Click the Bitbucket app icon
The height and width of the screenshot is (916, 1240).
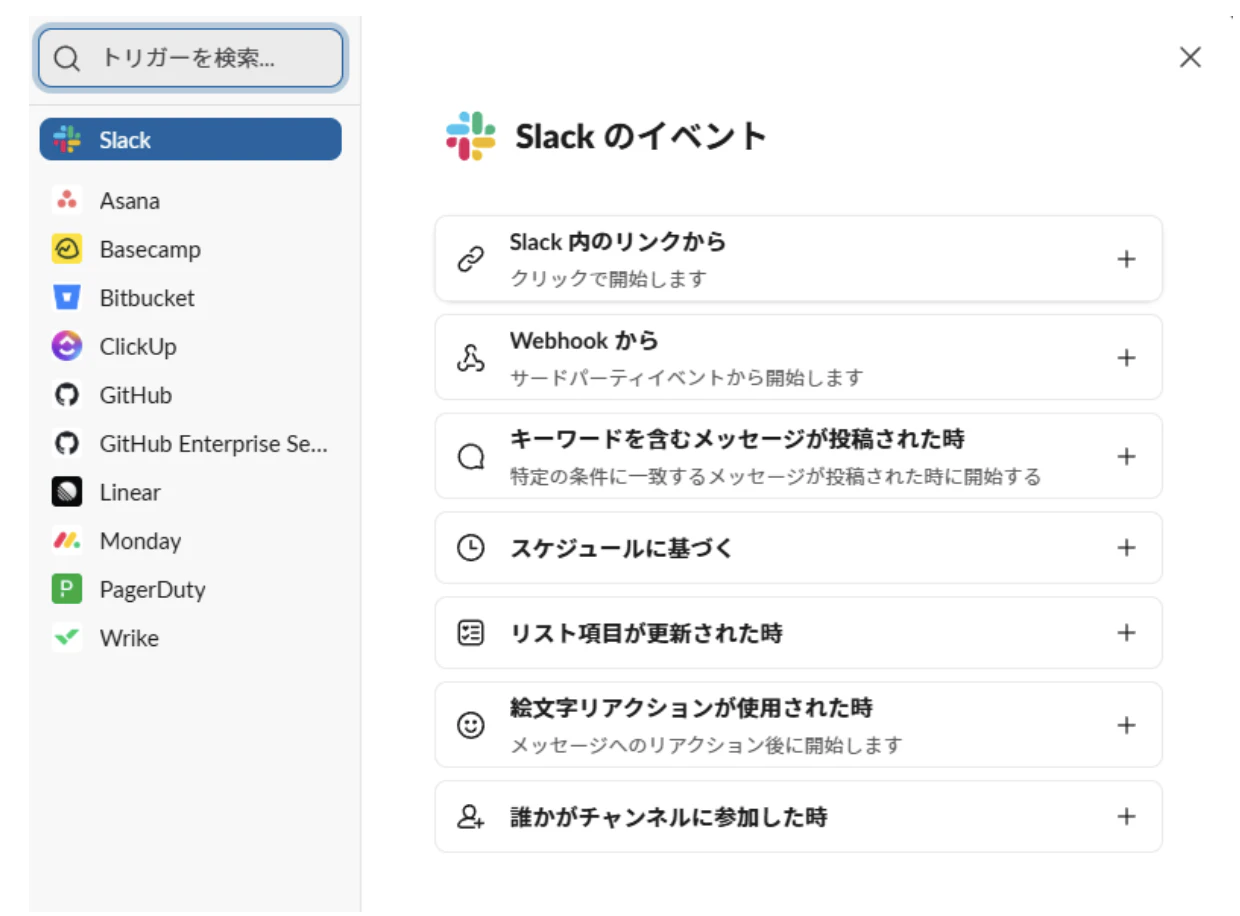coord(67,298)
